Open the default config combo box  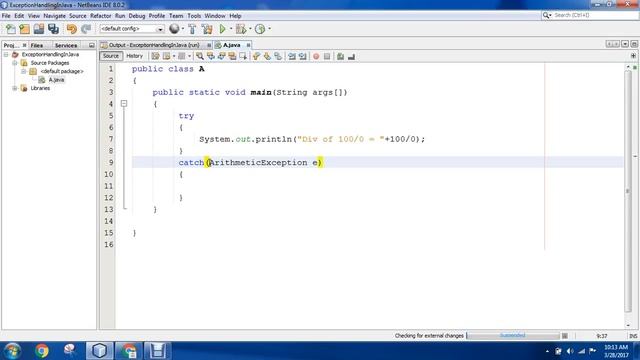132,29
